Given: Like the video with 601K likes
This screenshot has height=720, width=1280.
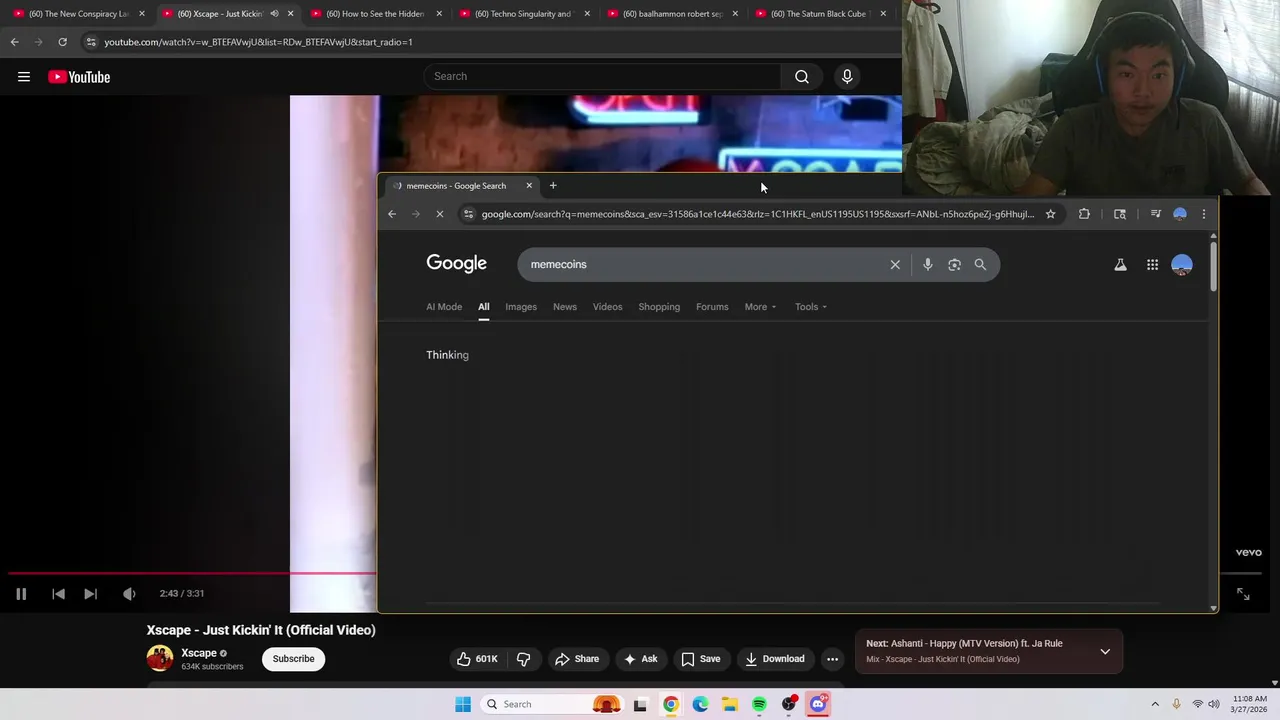Looking at the screenshot, I should (x=477, y=659).
